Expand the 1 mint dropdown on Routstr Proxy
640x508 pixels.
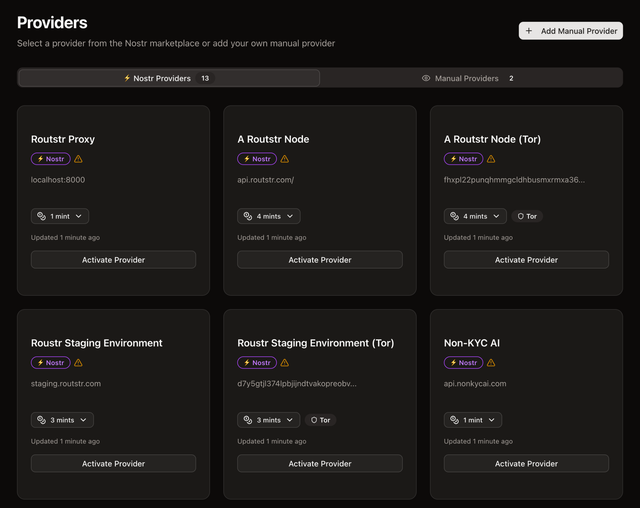tap(60, 216)
